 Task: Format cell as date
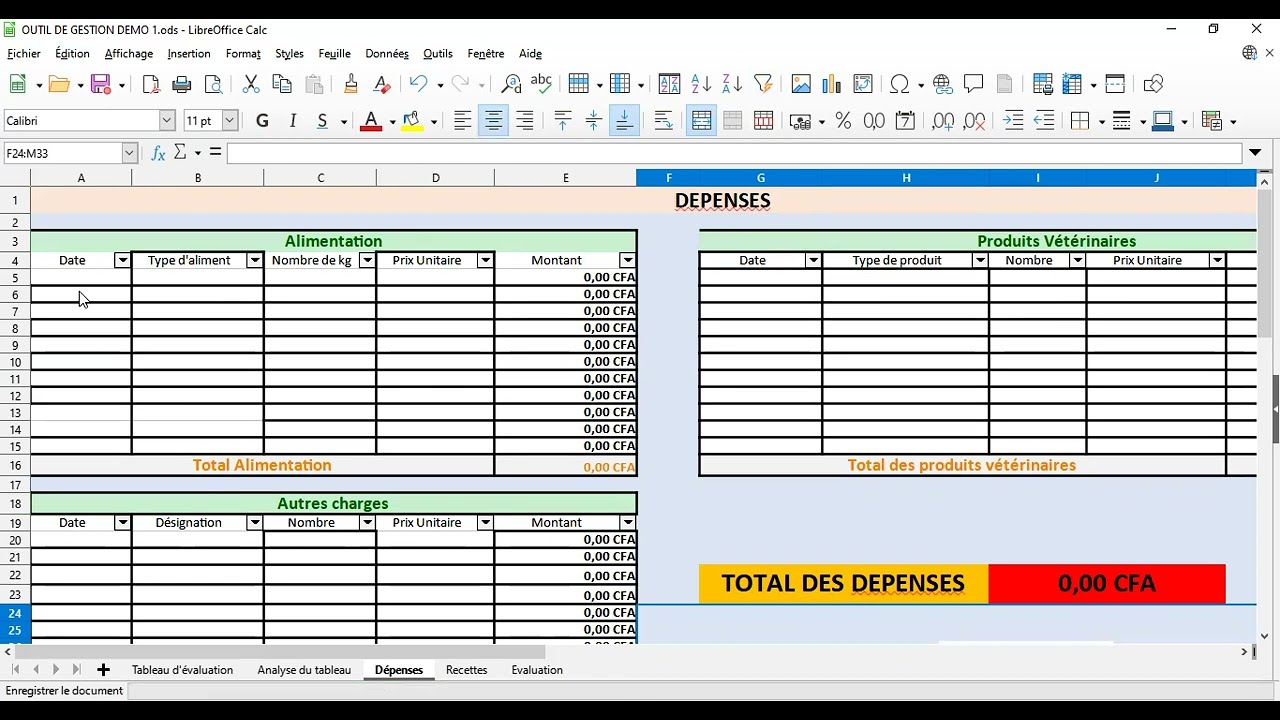pos(905,121)
